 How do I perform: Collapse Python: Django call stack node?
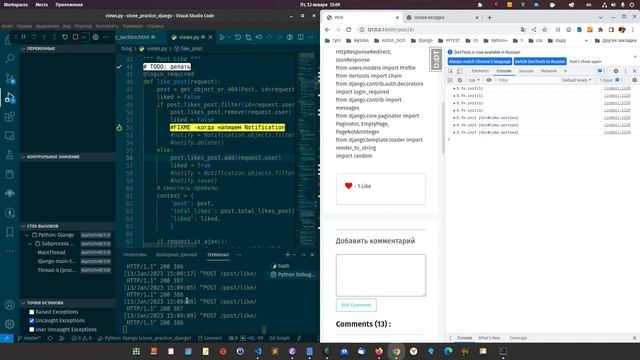coord(27,235)
